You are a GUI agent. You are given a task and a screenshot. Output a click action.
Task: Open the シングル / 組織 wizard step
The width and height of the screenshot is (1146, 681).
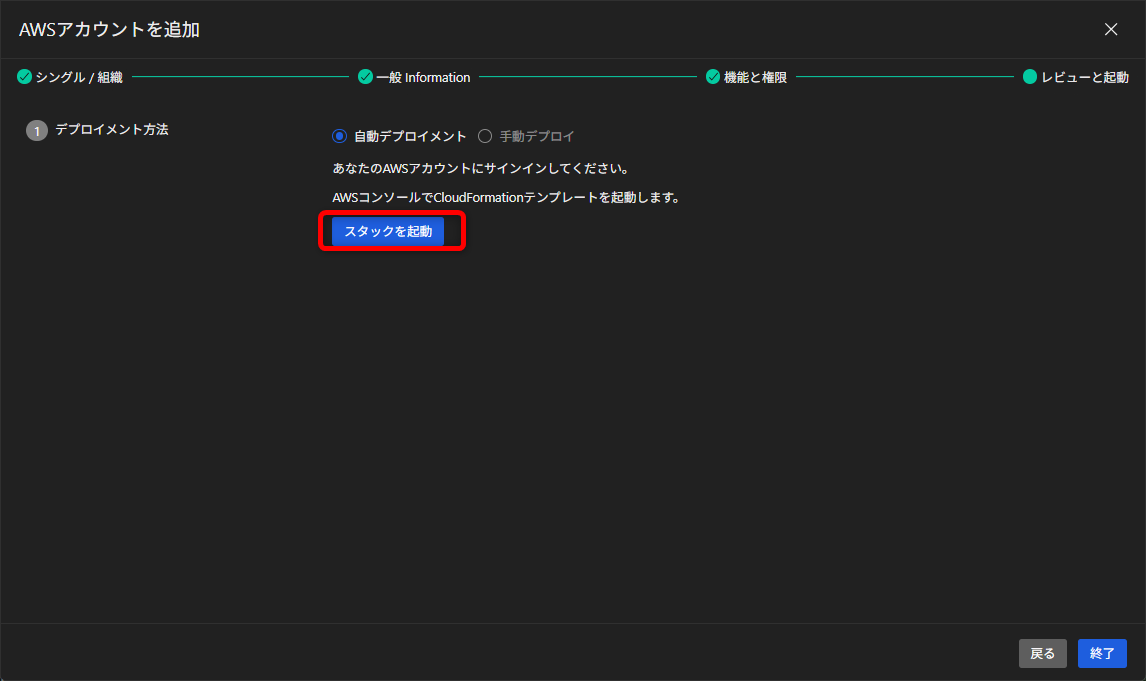(x=70, y=76)
